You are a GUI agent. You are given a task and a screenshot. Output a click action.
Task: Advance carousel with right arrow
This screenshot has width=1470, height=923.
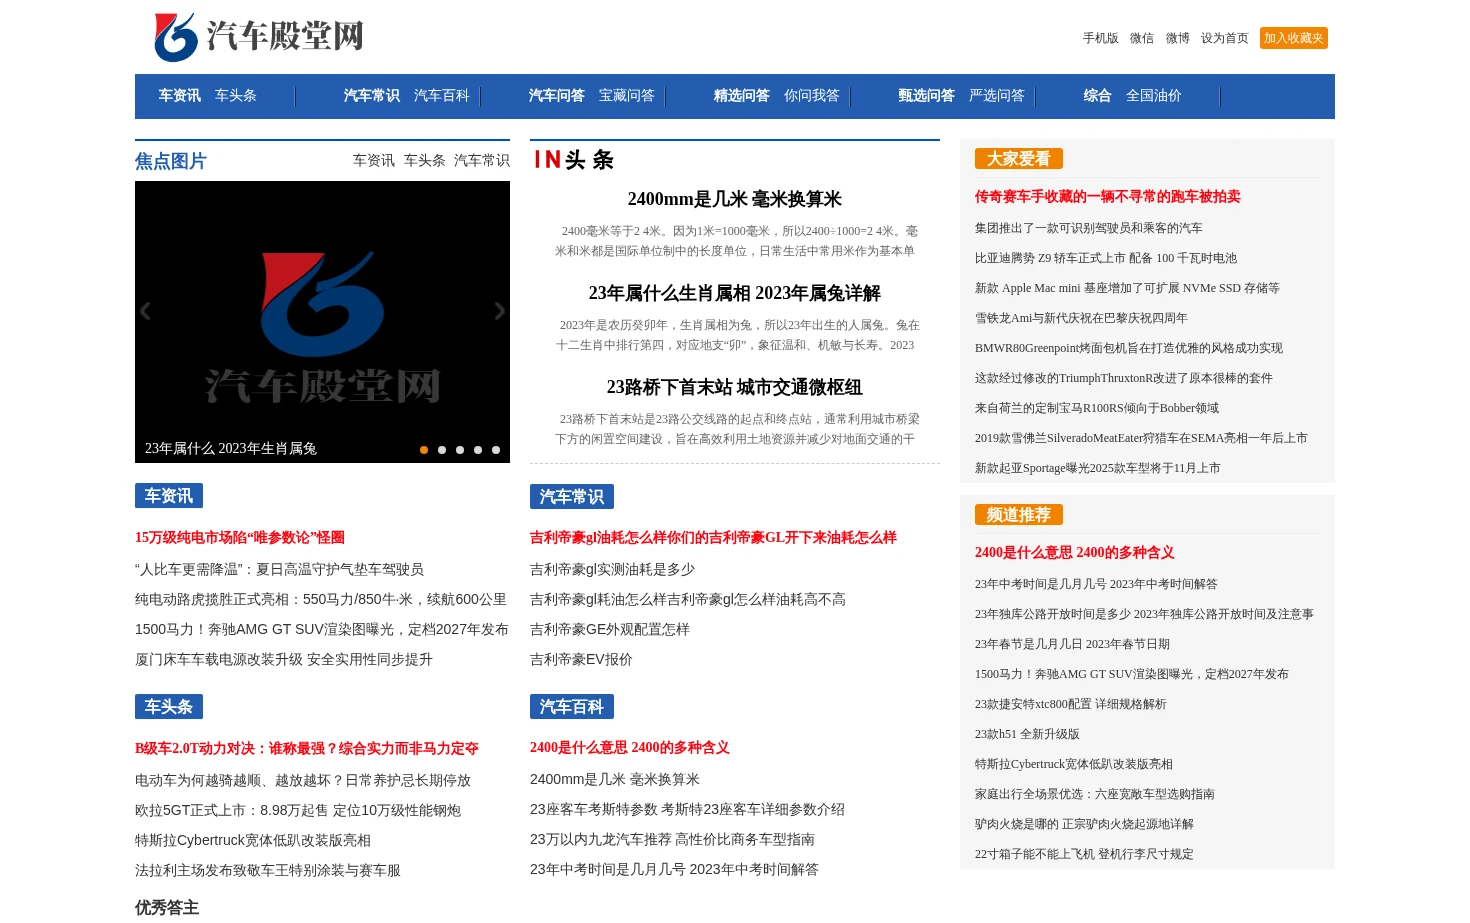click(499, 311)
